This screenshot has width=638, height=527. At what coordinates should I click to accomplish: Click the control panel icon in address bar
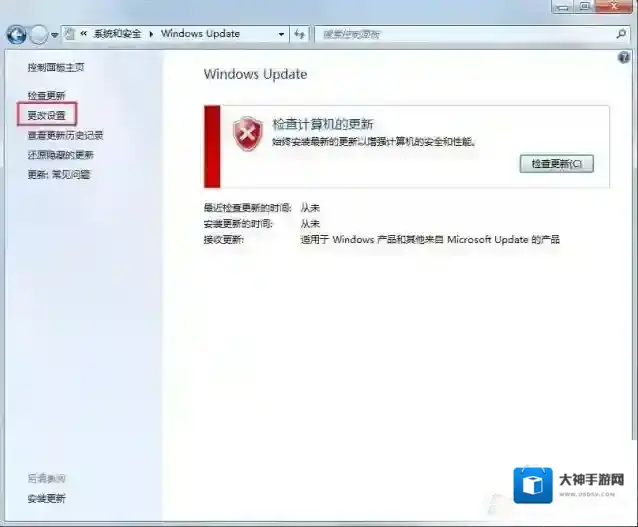point(70,34)
